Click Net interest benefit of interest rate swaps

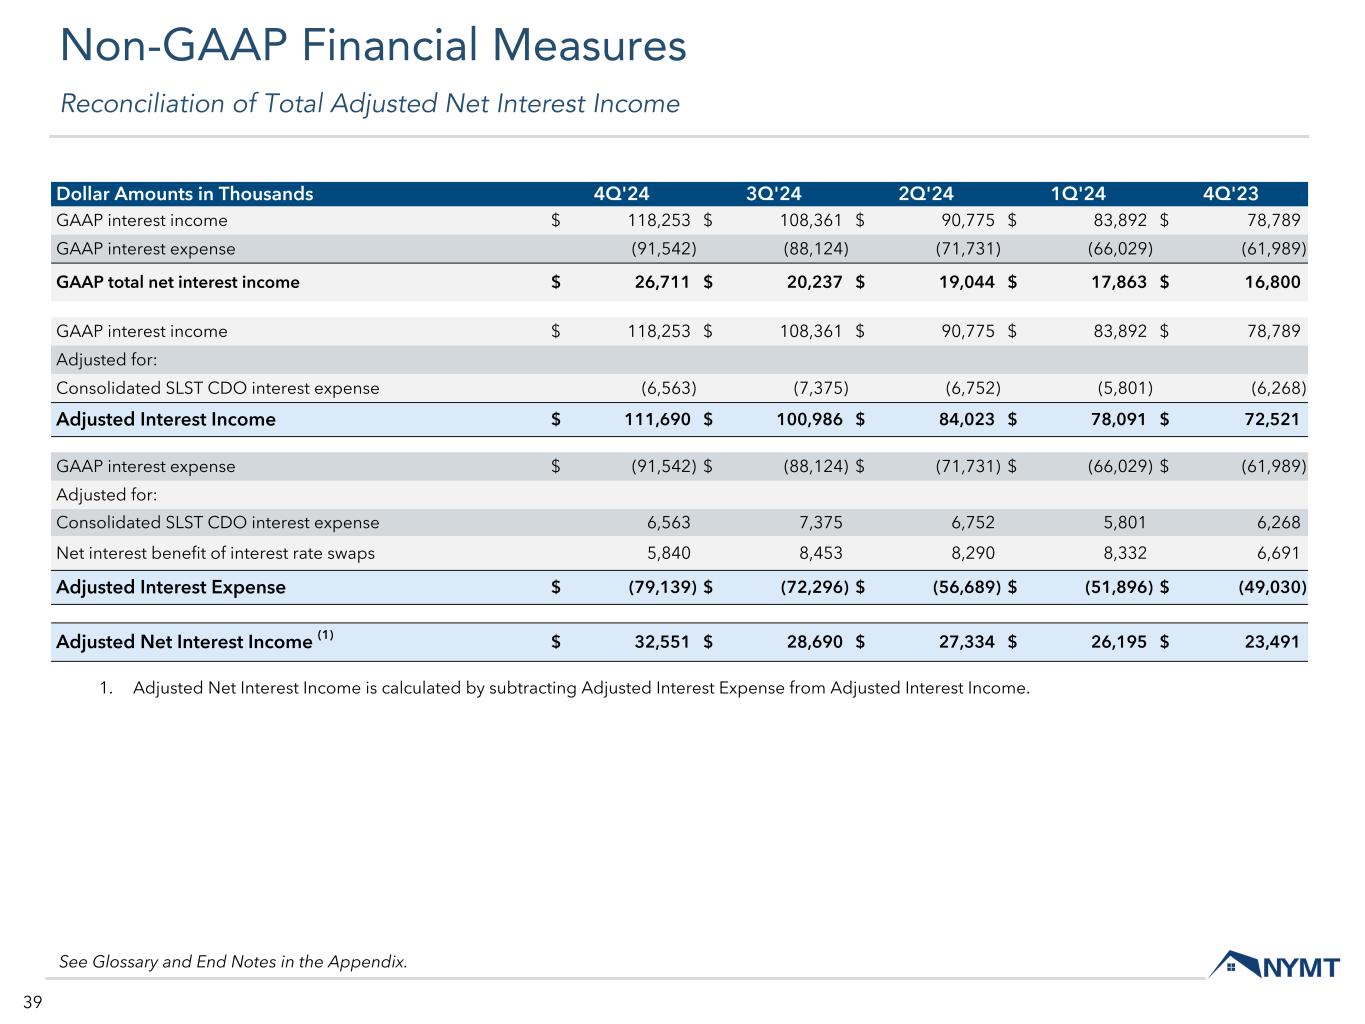[x=215, y=552]
